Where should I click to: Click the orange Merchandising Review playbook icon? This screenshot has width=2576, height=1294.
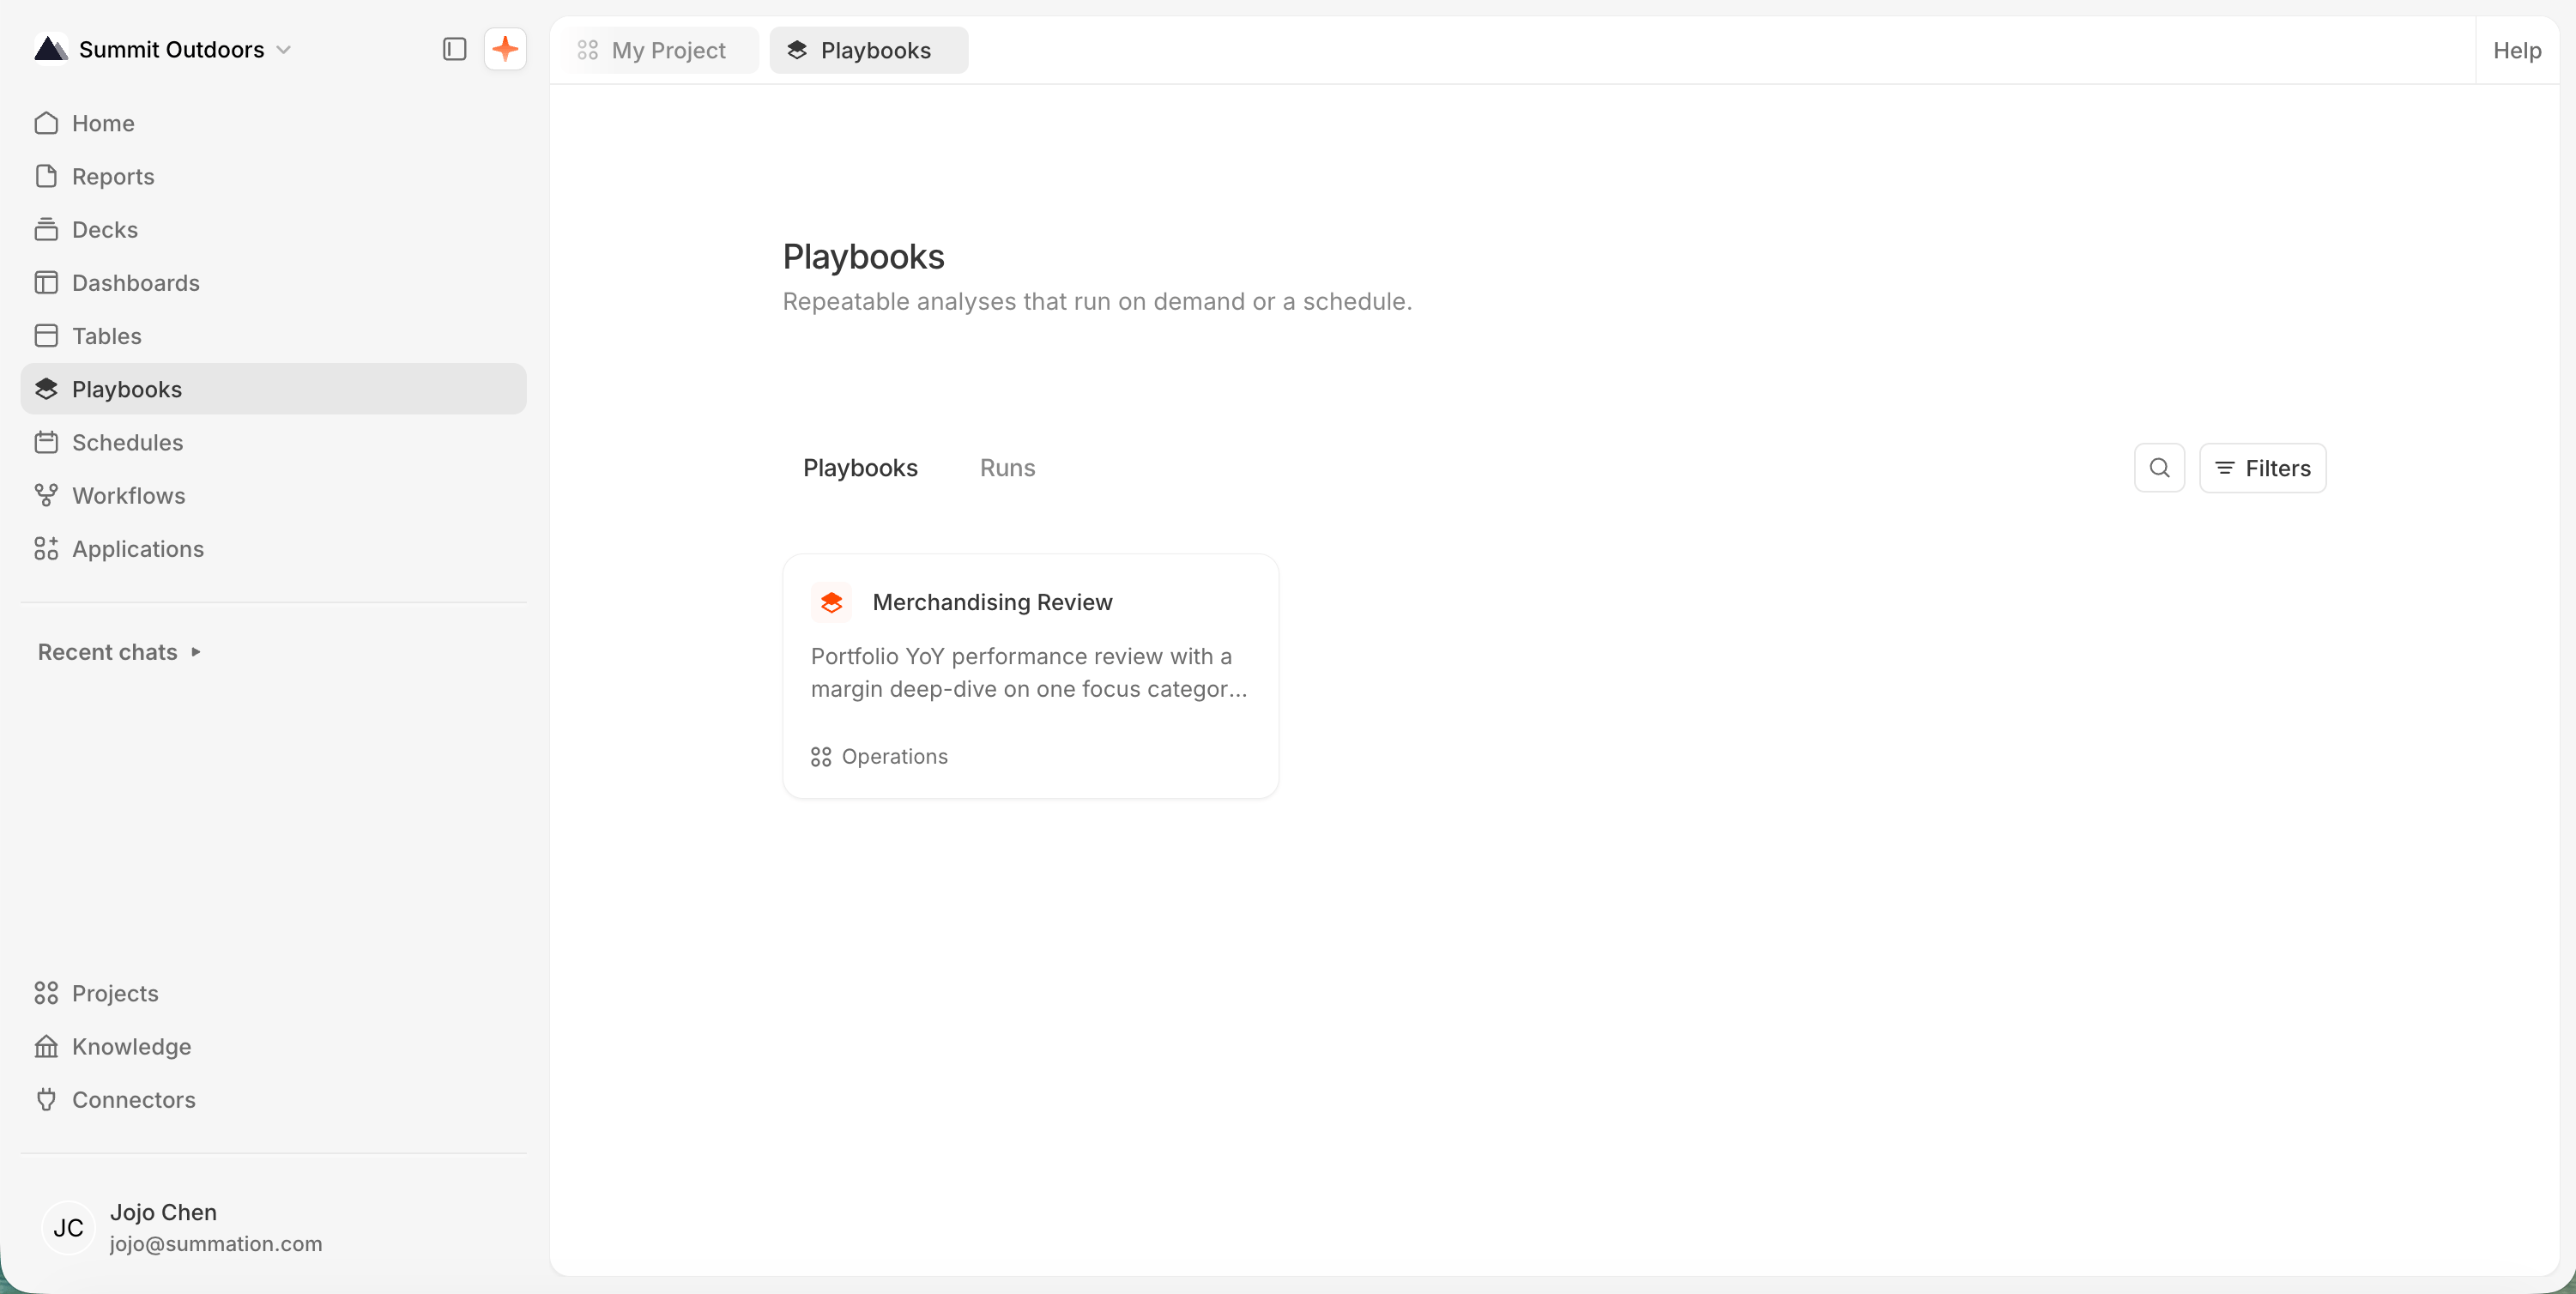[x=831, y=602]
